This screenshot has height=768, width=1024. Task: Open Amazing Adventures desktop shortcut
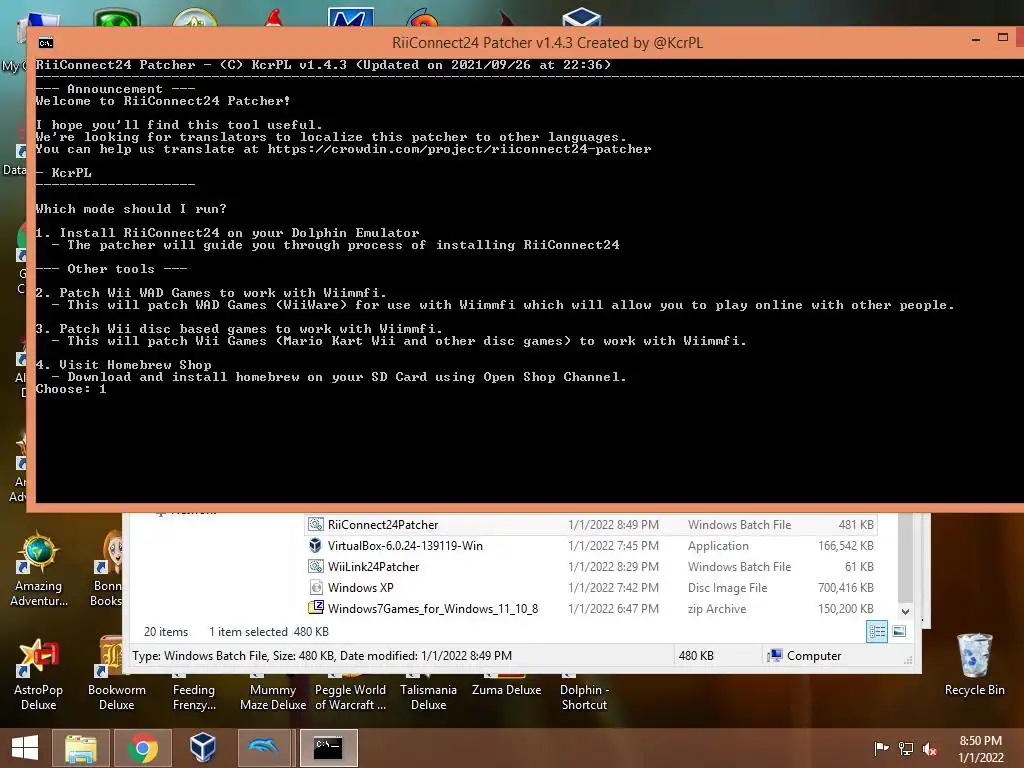click(39, 570)
